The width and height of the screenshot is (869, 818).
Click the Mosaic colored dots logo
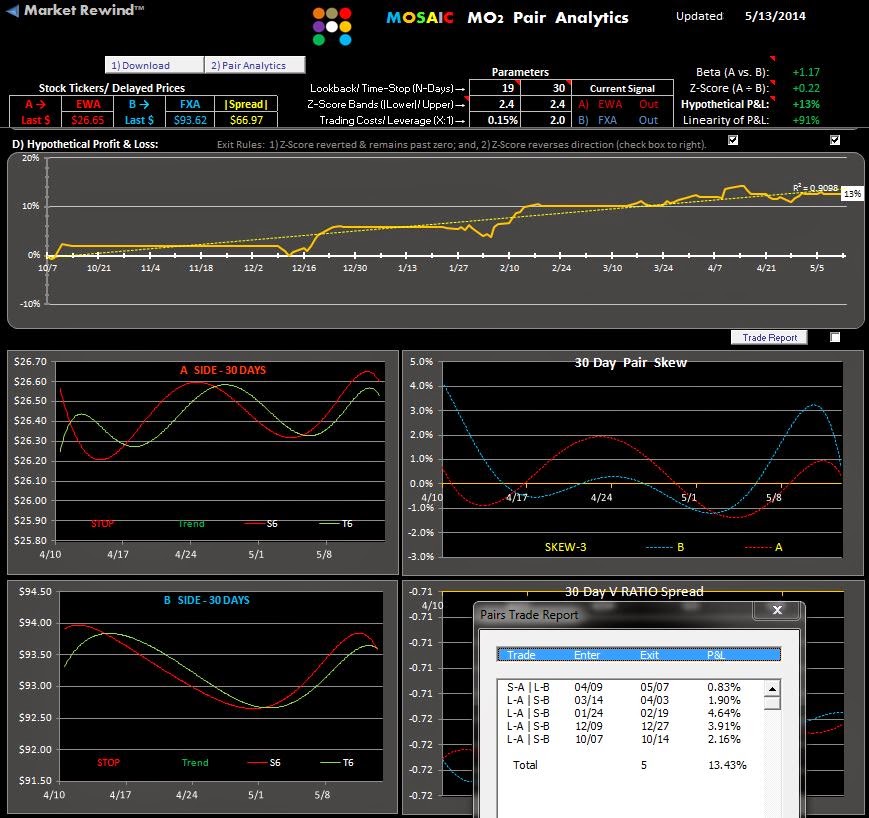coord(331,26)
